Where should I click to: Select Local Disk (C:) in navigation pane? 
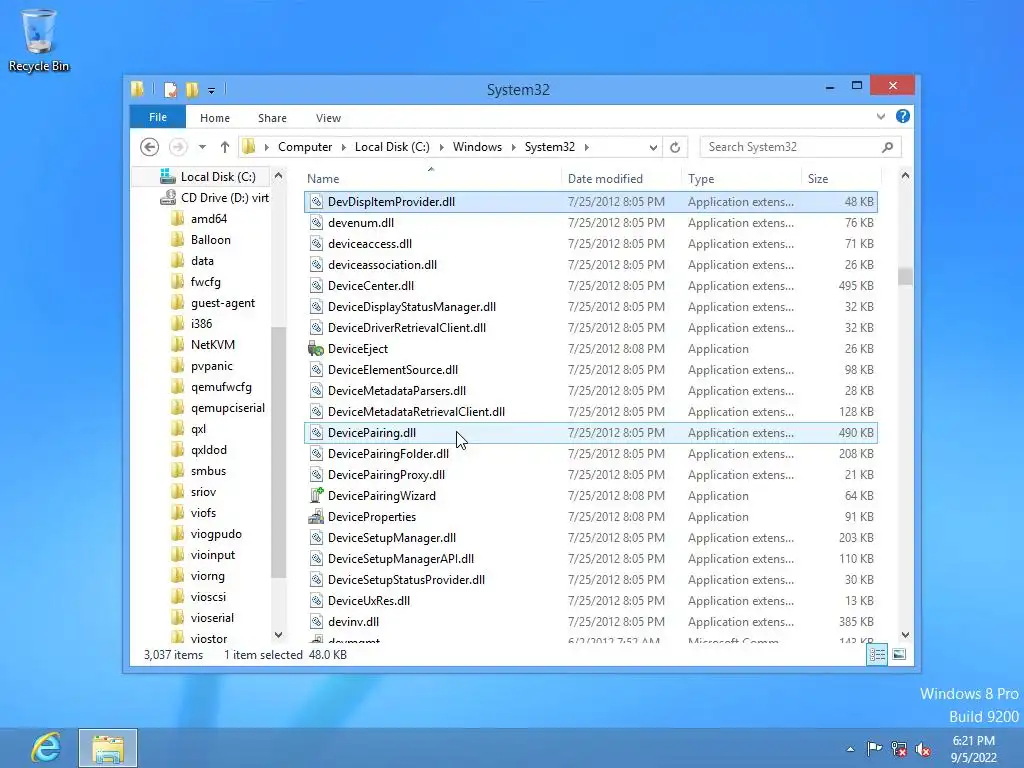217,176
